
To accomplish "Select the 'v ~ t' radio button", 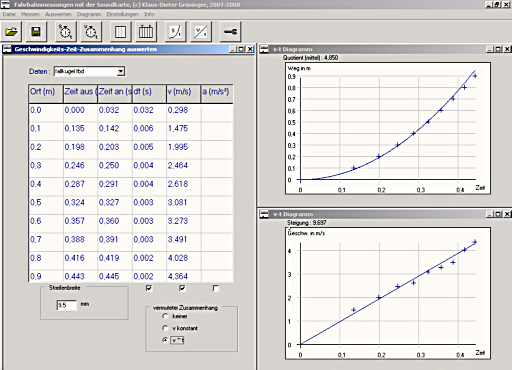I will click(165, 340).
